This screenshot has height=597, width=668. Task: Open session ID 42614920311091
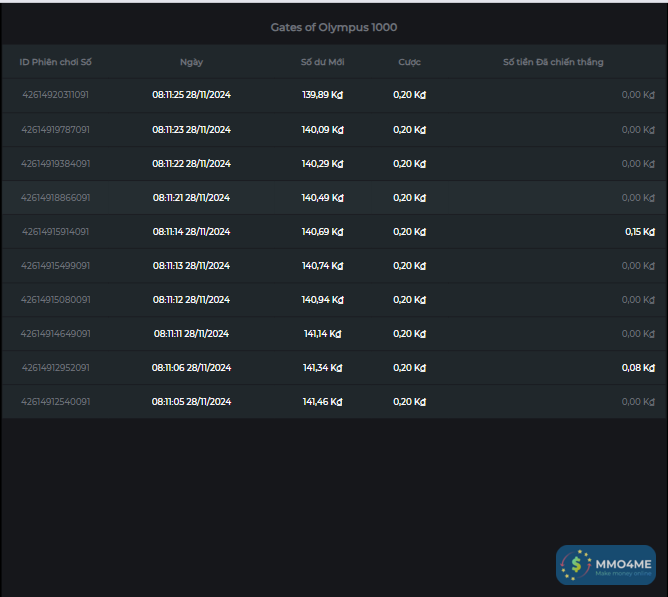click(x=55, y=95)
